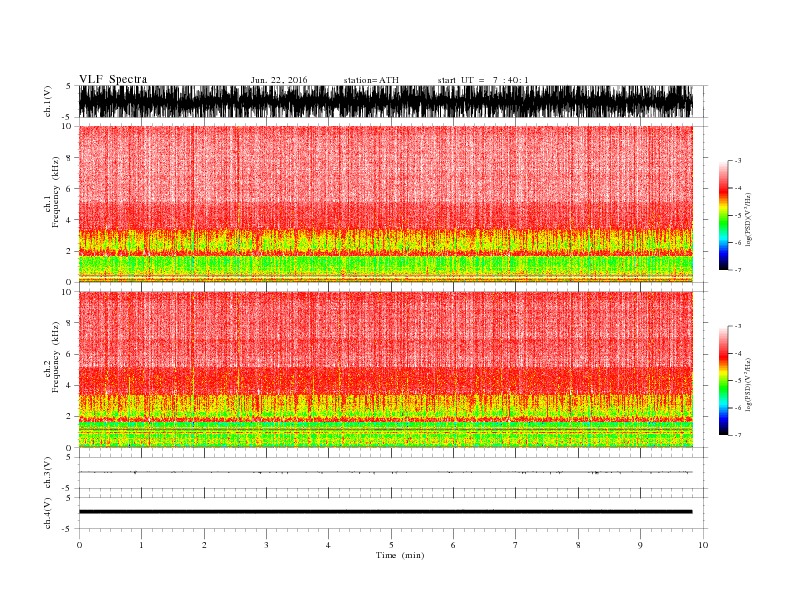Image resolution: width=792 pixels, height=612 pixels.
Task: Click the time axis tick label "9"
Action: [x=640, y=545]
